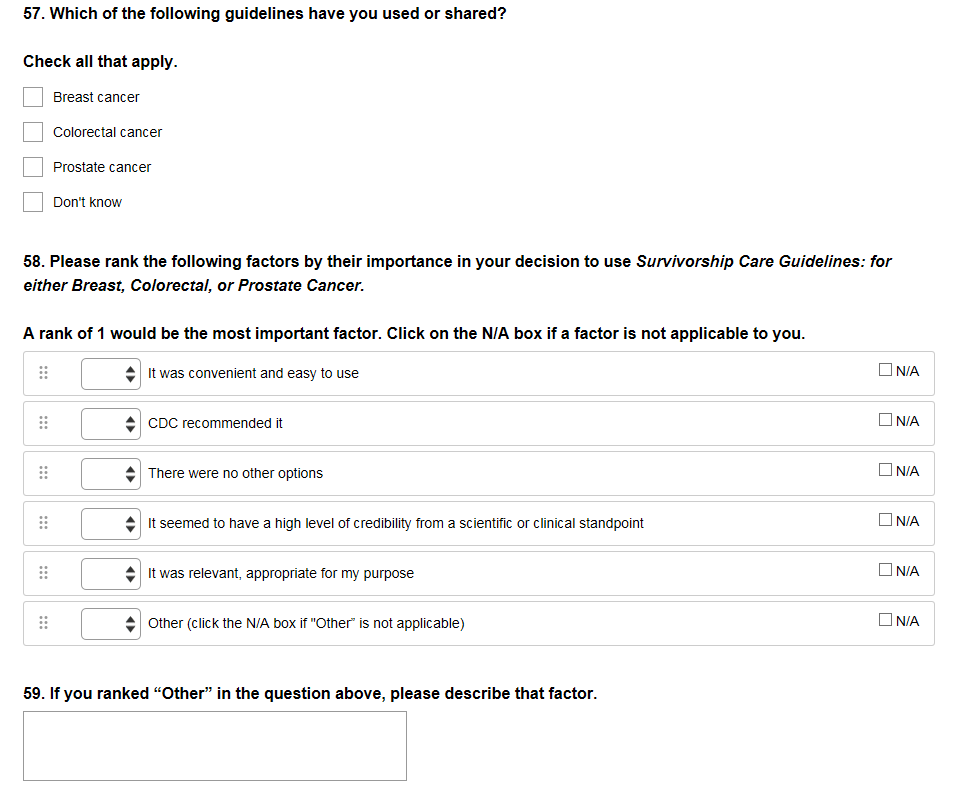Click drag handle beside 'It was convenient' row
This screenshot has width=956, height=794.
point(43,373)
